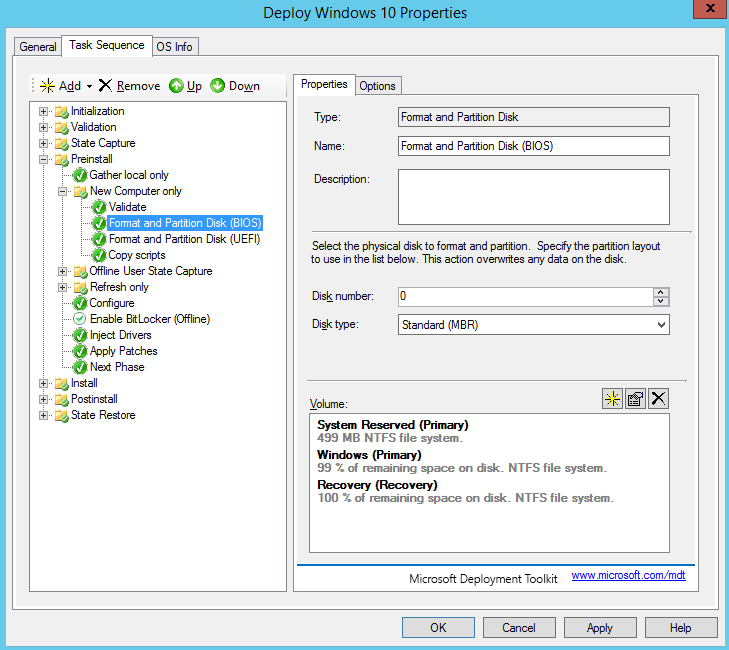Click the Preinstall folder icon
Screen dimensions: 729x650
[62, 159]
